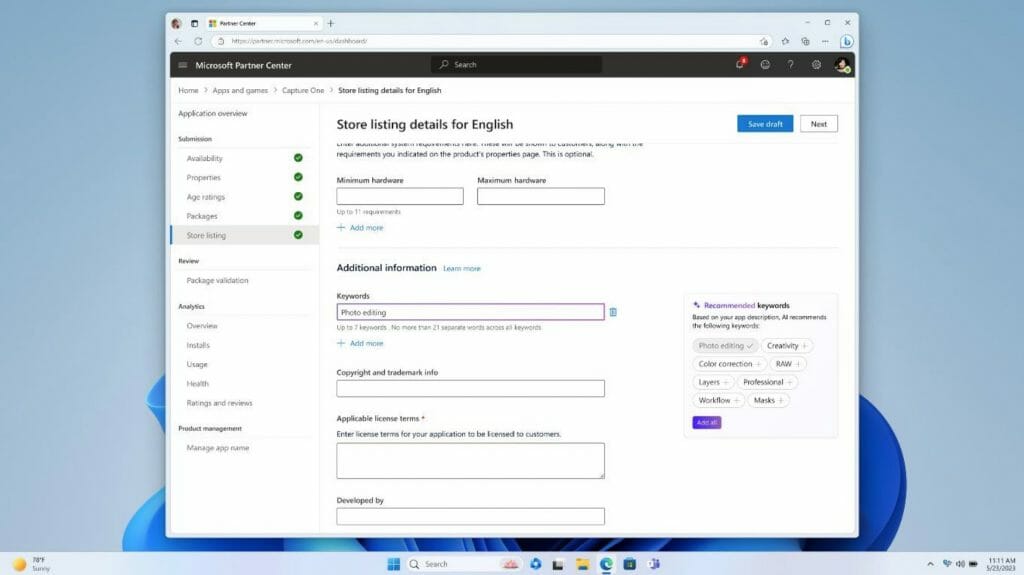Screen dimensions: 1024x575
Task: Select Availability in the Submission sidebar
Action: click(x=205, y=158)
